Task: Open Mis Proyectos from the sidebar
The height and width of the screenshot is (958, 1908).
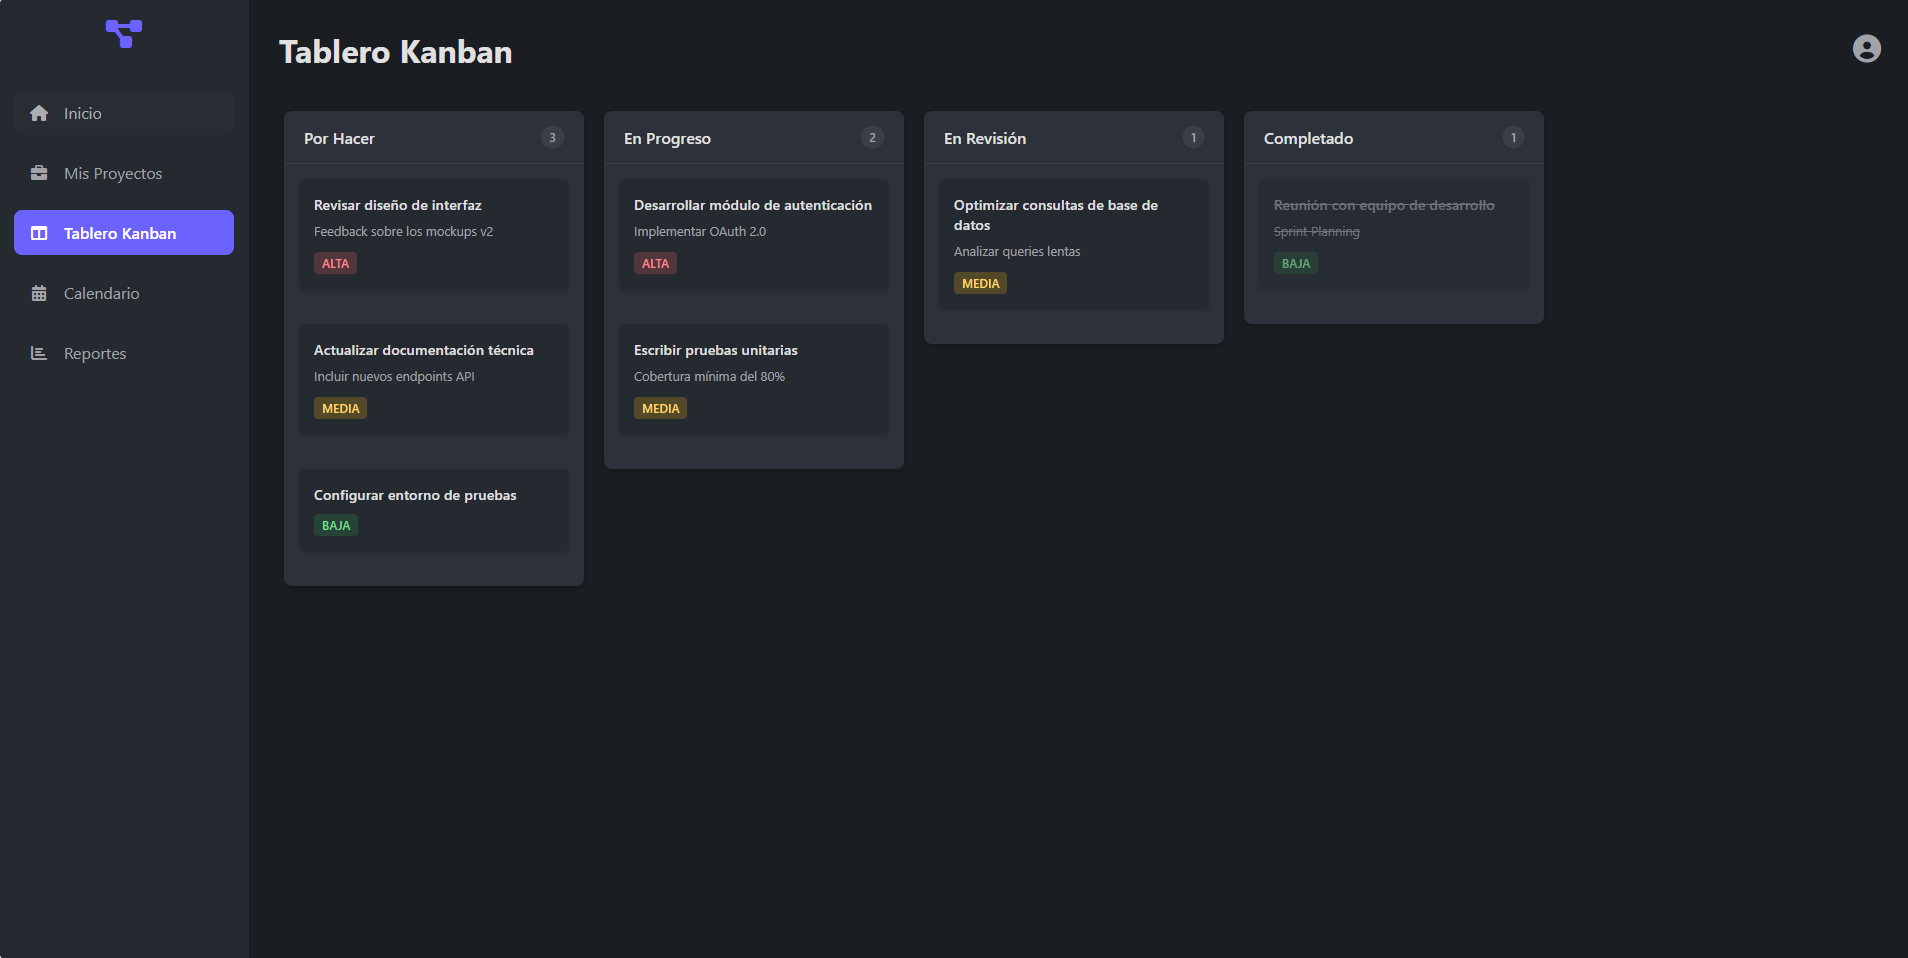Action: click(x=113, y=173)
